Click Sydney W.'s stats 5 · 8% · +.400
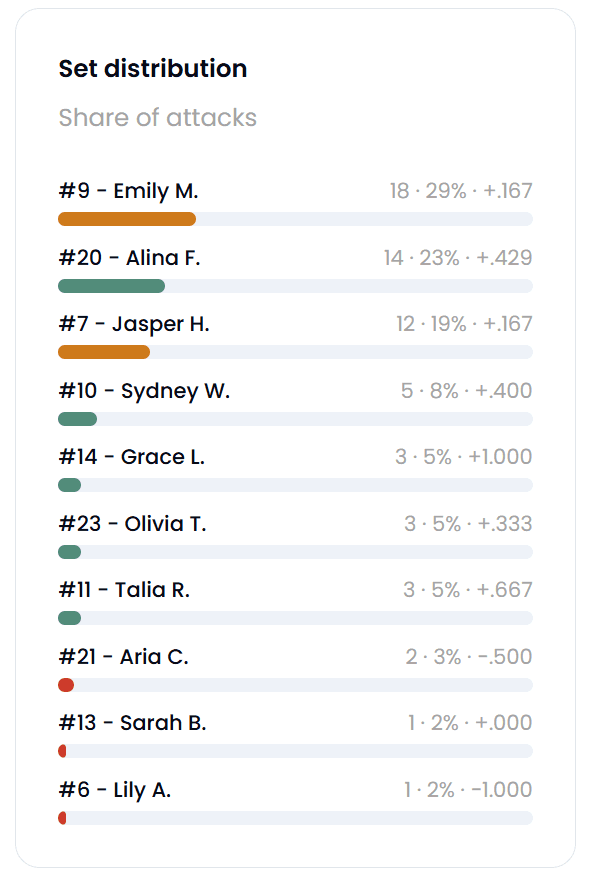Image resolution: width=589 pixels, height=879 pixels. (x=466, y=391)
